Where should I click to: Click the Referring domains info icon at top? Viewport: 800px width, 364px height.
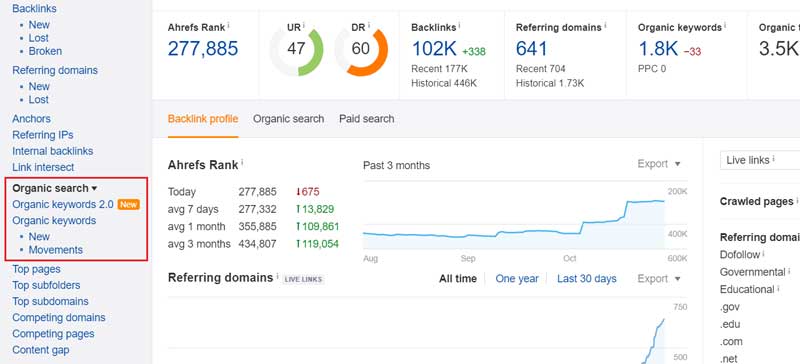pyautogui.click(x=605, y=25)
